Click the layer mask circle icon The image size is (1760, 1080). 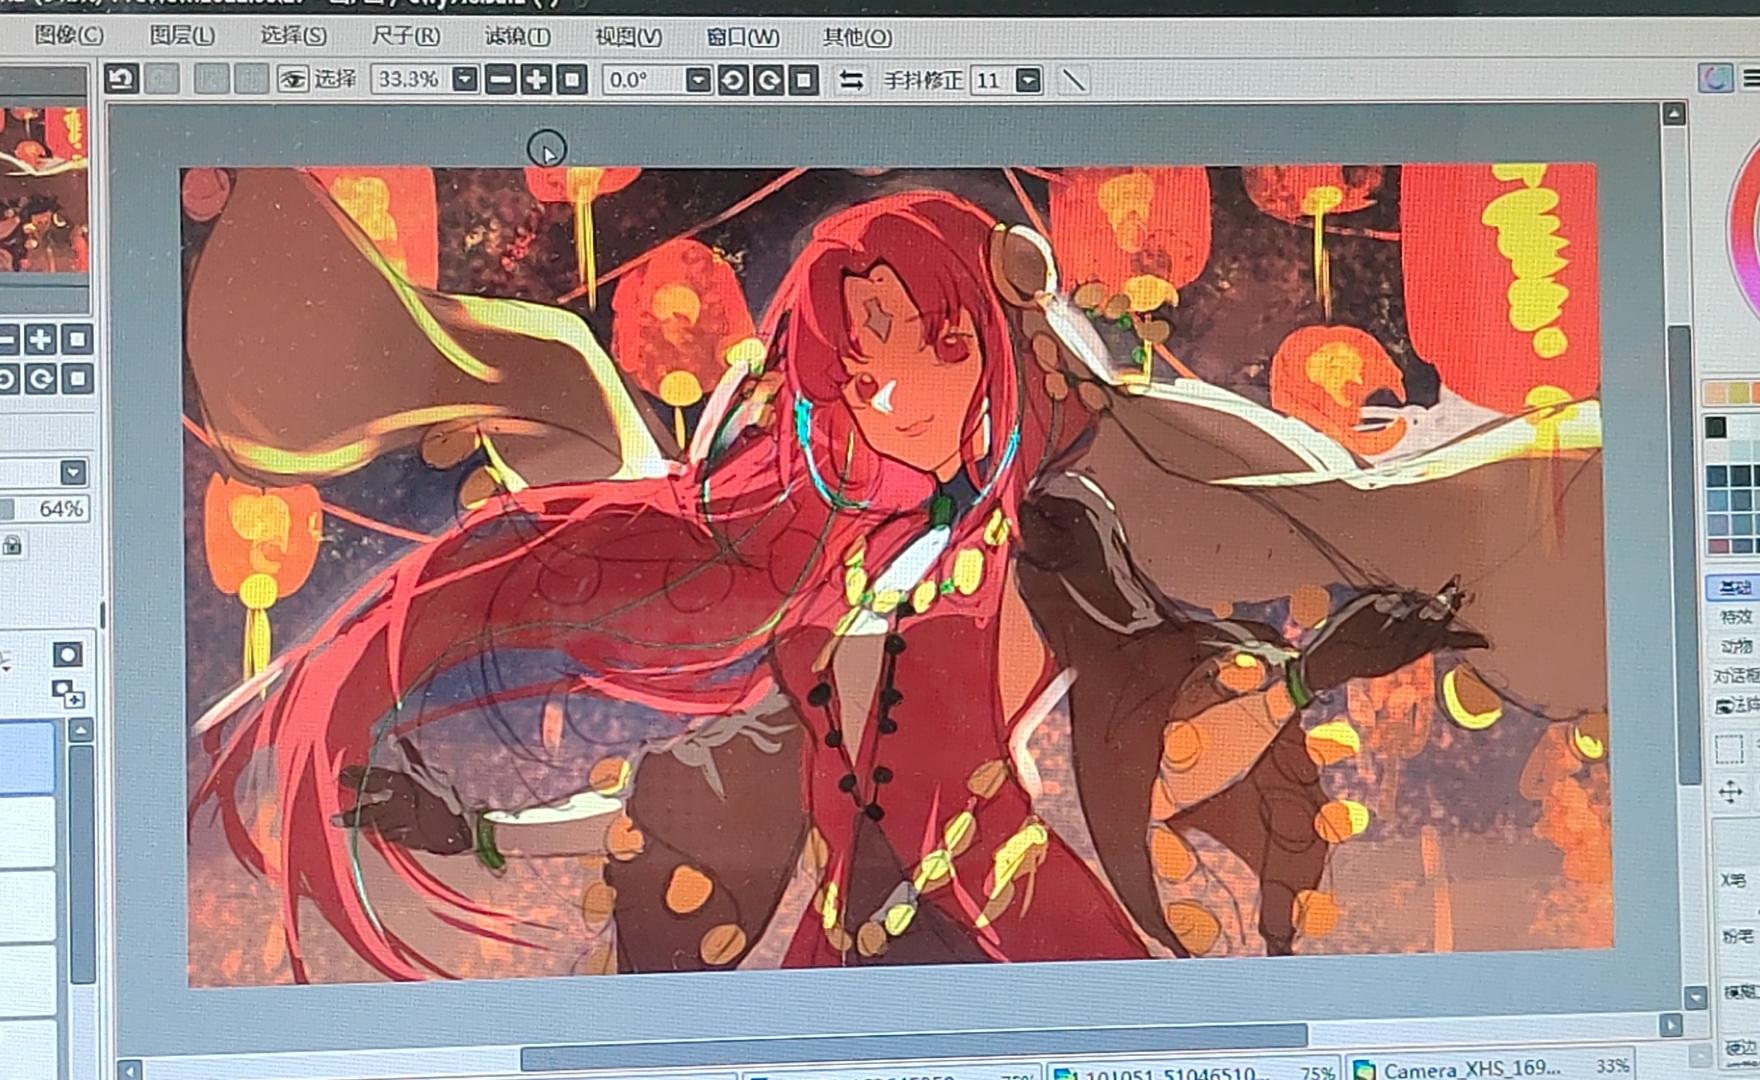pyautogui.click(x=67, y=655)
